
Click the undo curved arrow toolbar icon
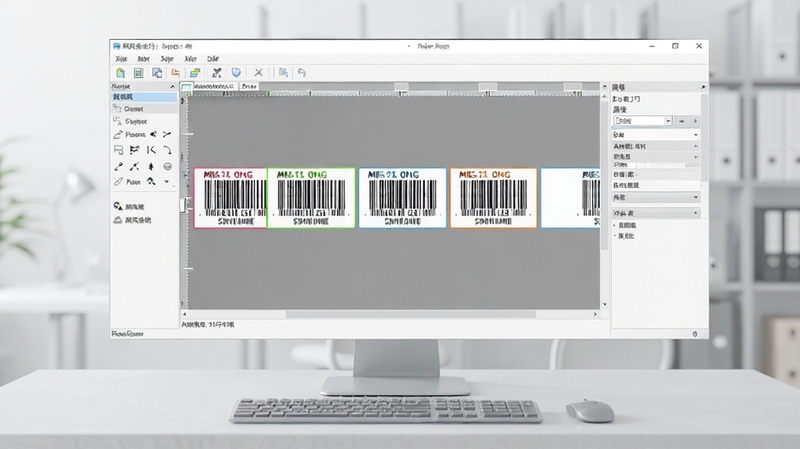coord(302,72)
